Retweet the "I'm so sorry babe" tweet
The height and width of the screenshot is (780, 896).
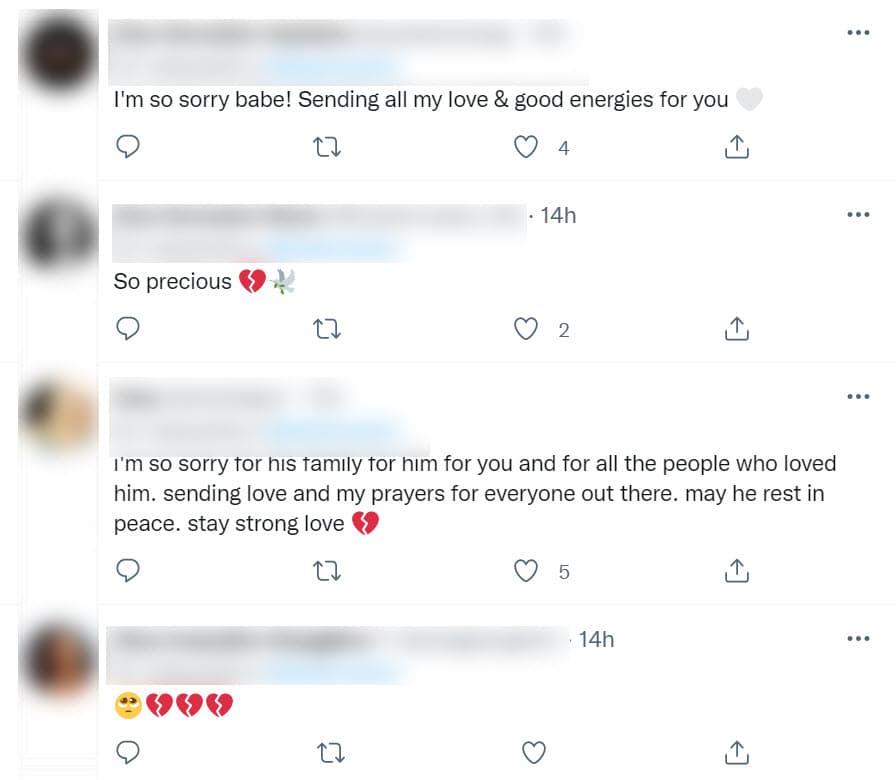[327, 146]
